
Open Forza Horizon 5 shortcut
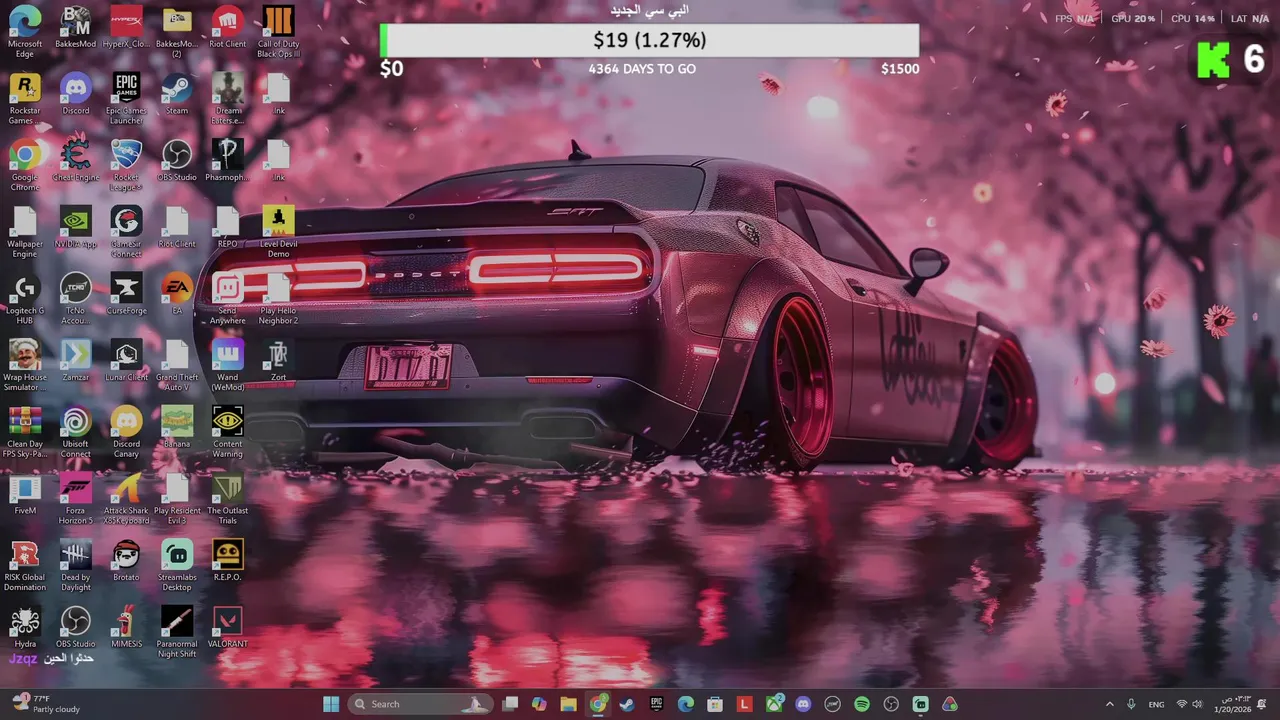click(x=76, y=498)
